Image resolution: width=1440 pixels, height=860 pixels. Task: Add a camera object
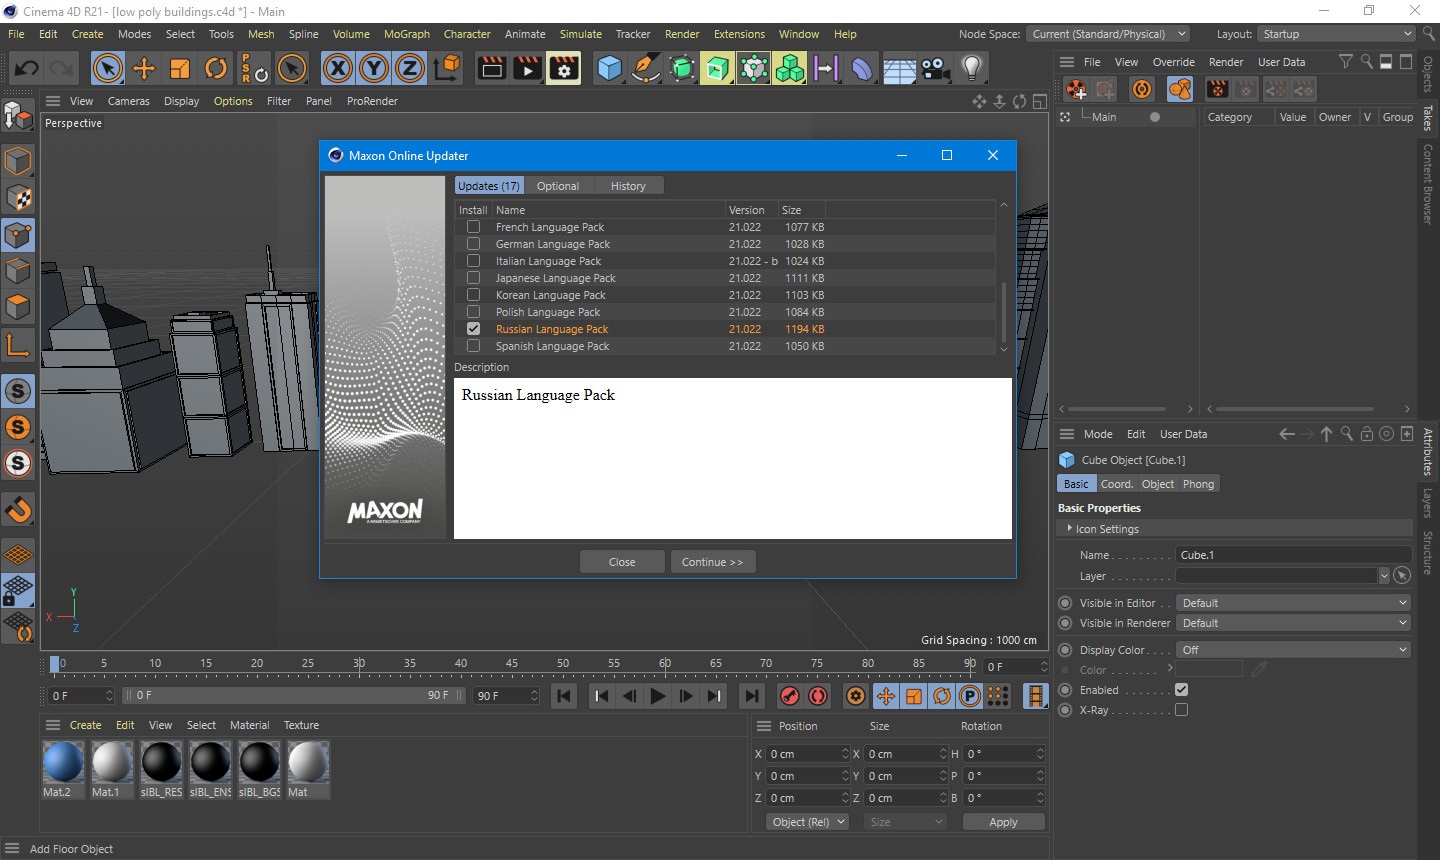pyautogui.click(x=935, y=68)
